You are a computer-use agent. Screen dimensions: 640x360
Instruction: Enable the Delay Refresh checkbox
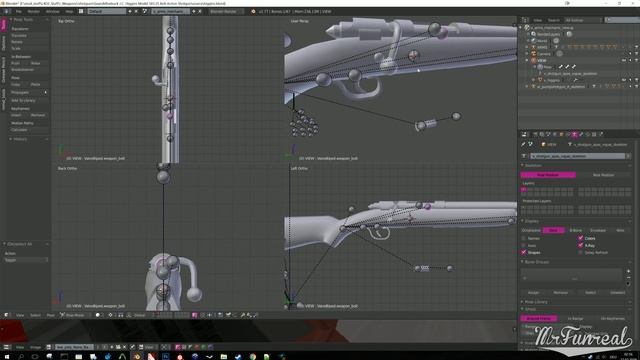click(x=580, y=253)
